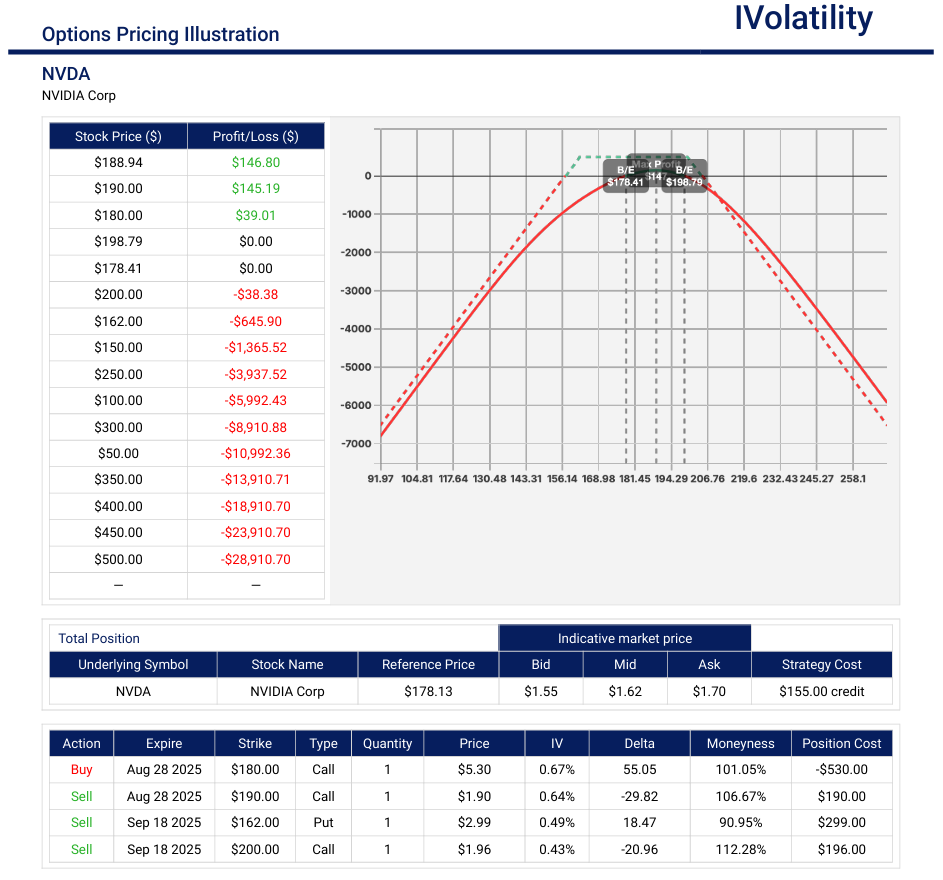Click the 55.05 delta value

point(639,770)
